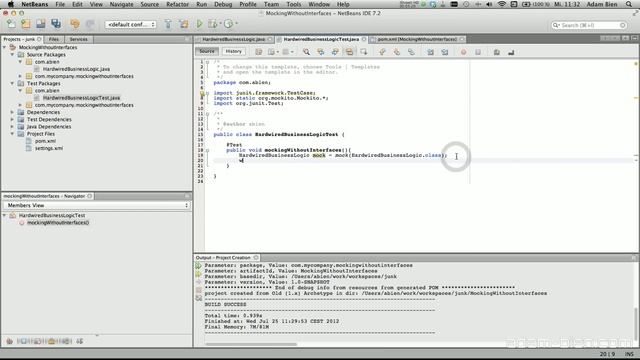Click the Toggle Bookmark editor icon

pos(411,52)
